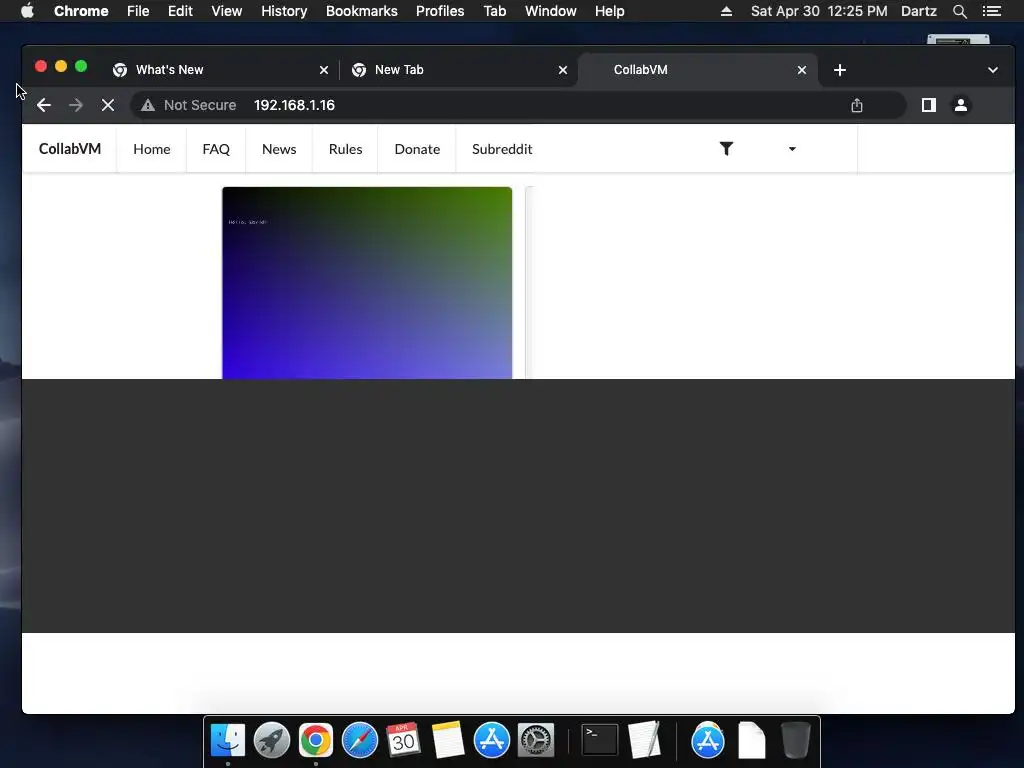1024x768 pixels.
Task: Go back with the browser back arrow
Action: 44,105
